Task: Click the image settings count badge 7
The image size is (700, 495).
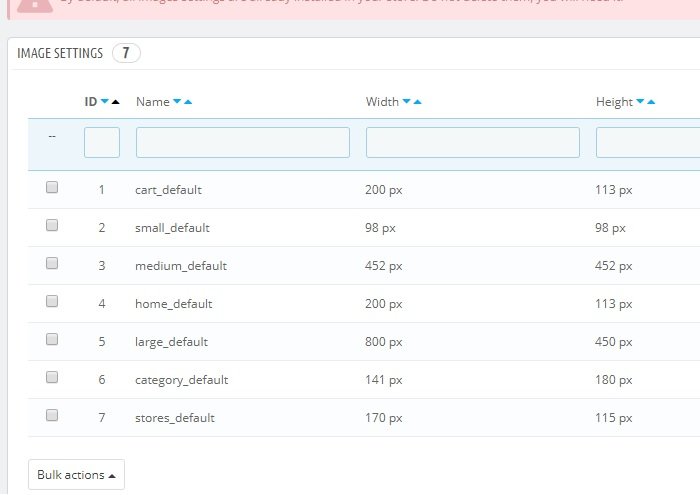Action: [126, 53]
